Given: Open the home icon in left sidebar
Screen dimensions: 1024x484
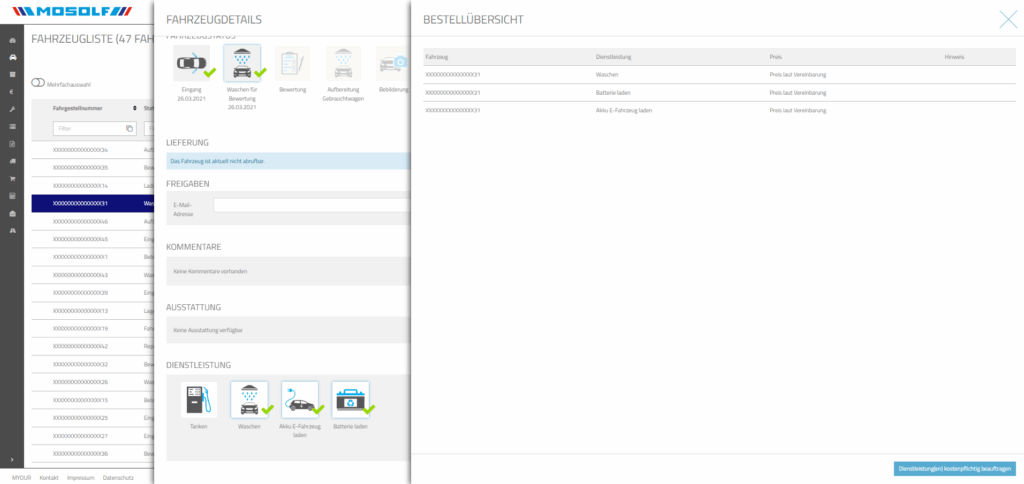Looking at the screenshot, I should pyautogui.click(x=12, y=41).
